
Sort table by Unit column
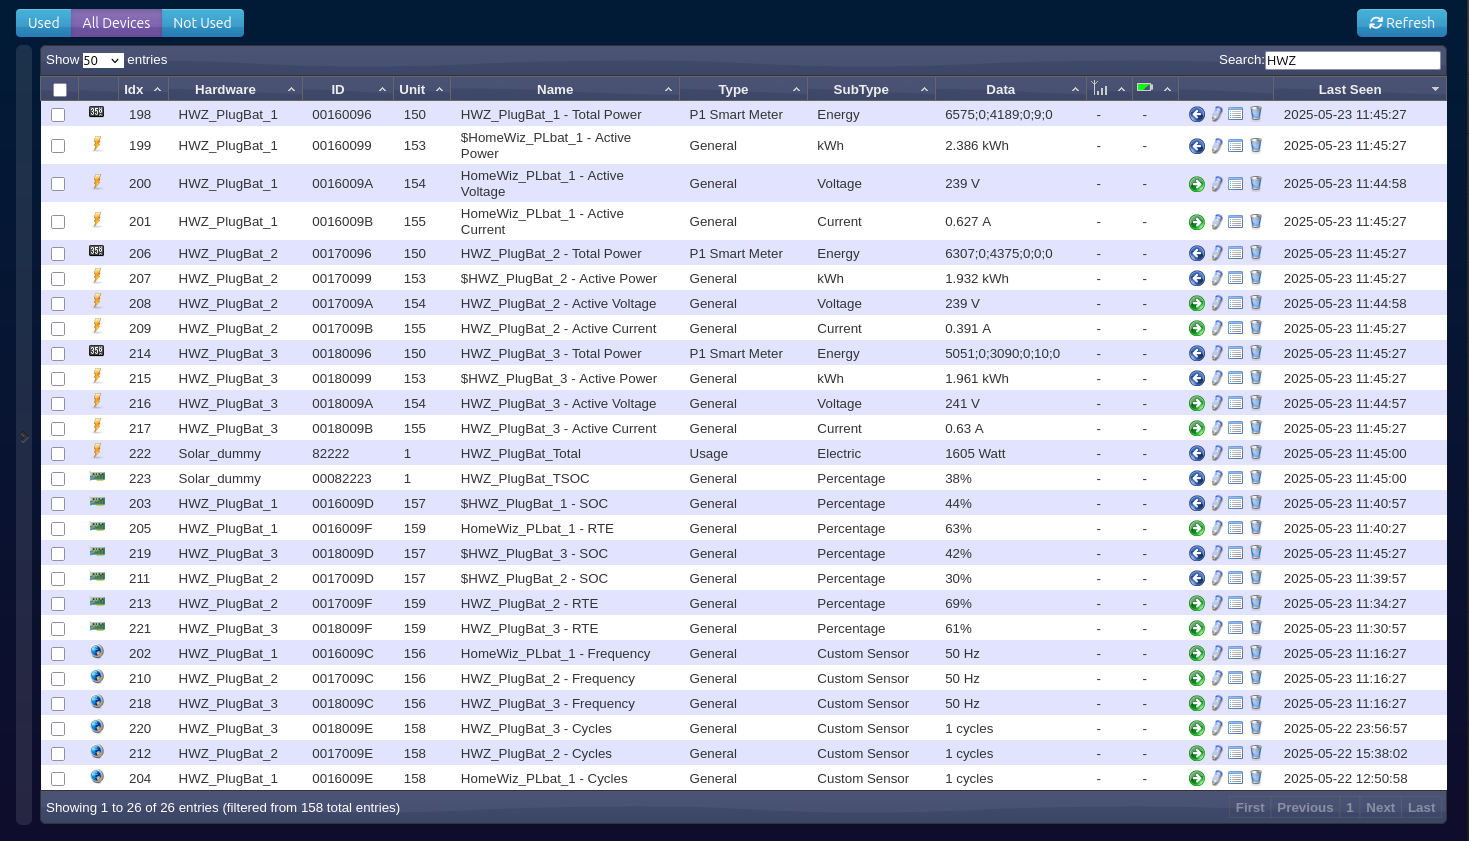422,89
